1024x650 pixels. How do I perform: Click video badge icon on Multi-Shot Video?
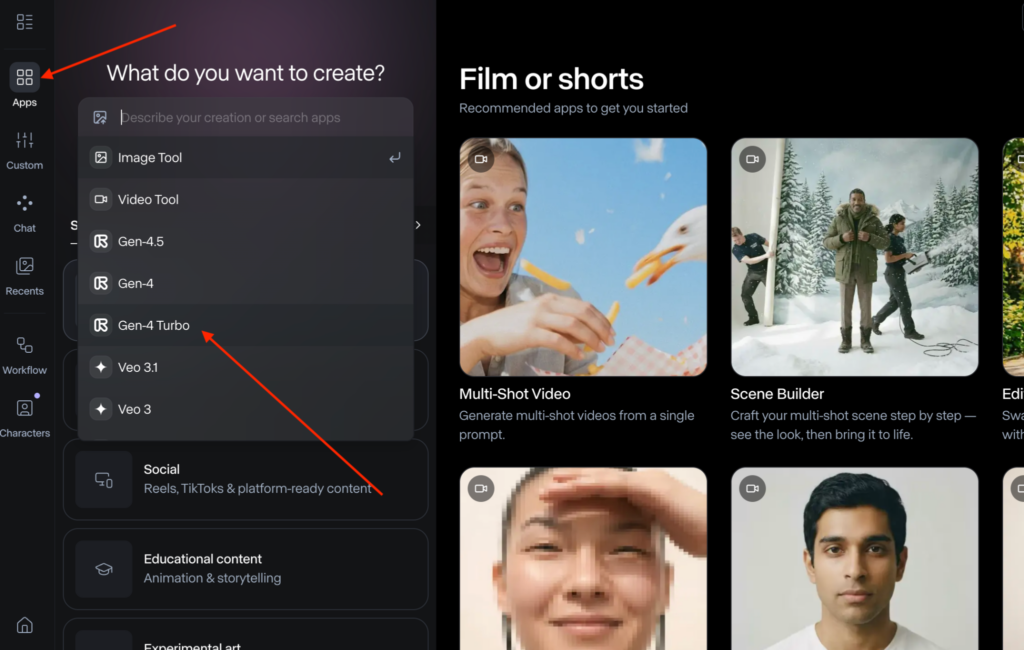coord(481,159)
